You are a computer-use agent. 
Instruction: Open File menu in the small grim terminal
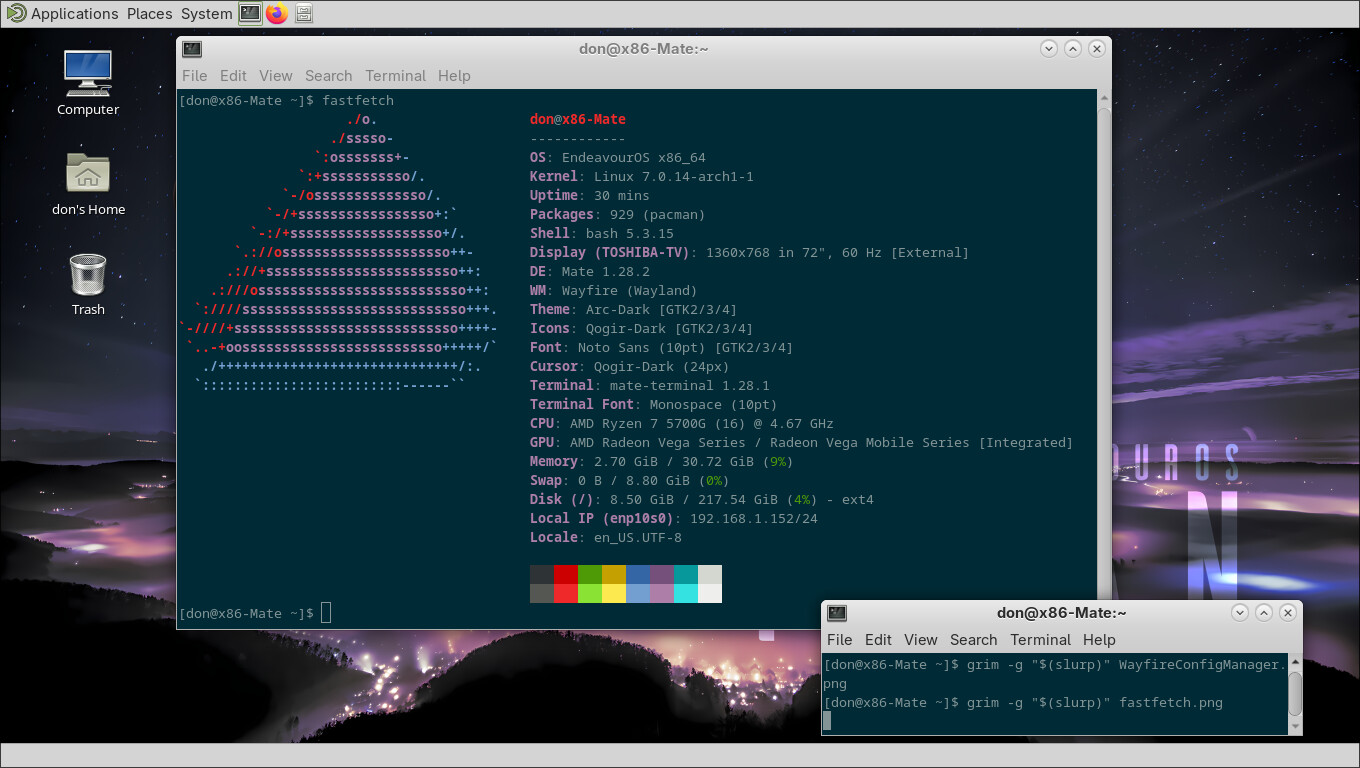click(x=840, y=640)
